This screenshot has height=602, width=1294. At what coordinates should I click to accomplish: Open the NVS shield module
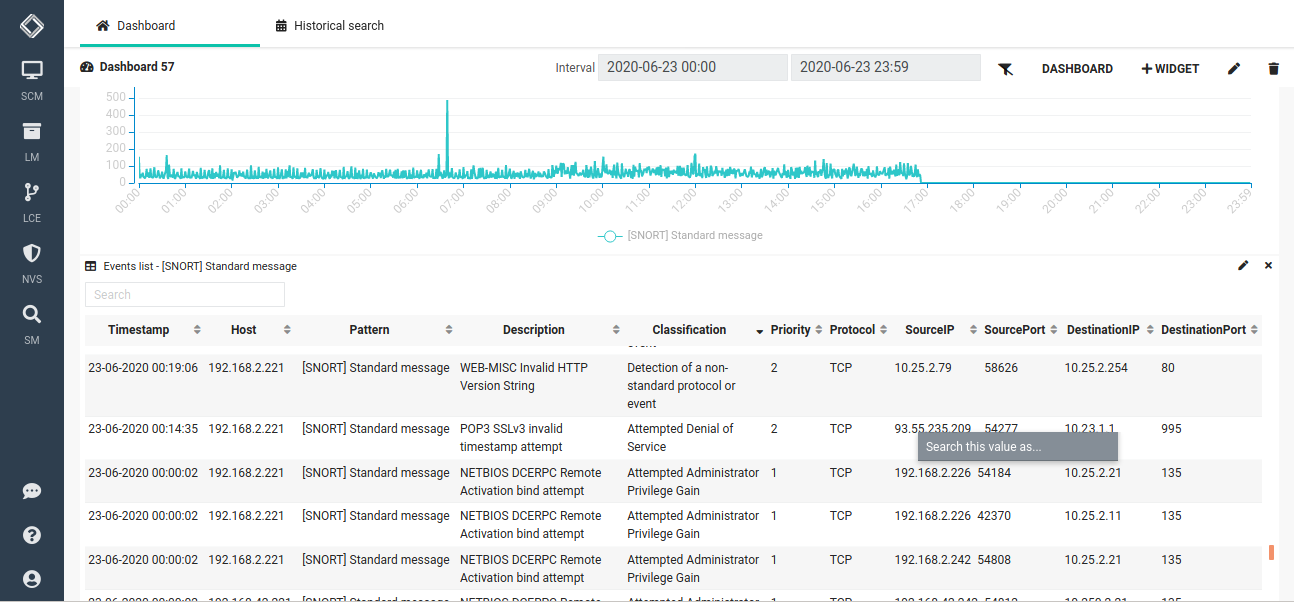[x=32, y=261]
